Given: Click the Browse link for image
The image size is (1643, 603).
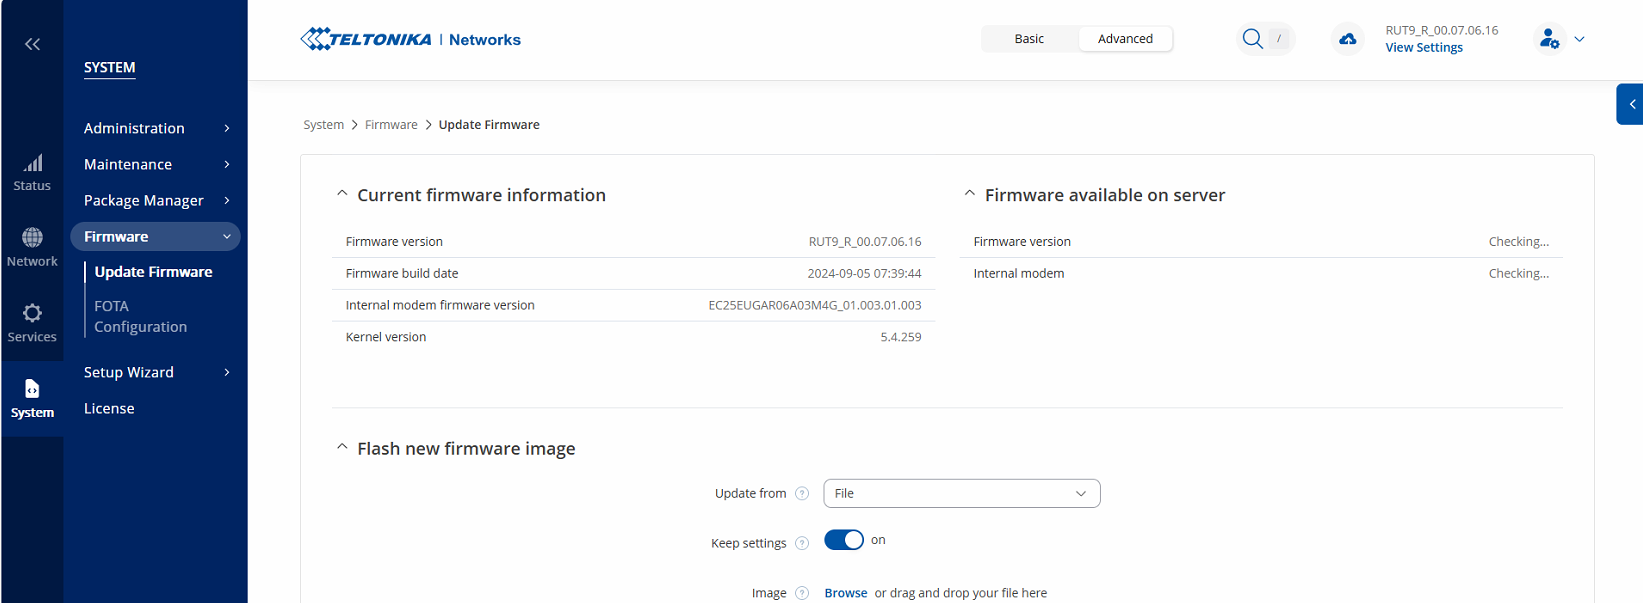Looking at the screenshot, I should [x=845, y=593].
